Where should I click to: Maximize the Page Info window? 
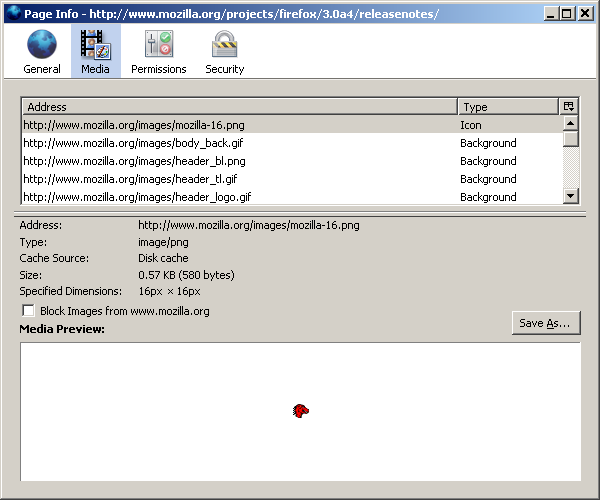click(x=567, y=14)
